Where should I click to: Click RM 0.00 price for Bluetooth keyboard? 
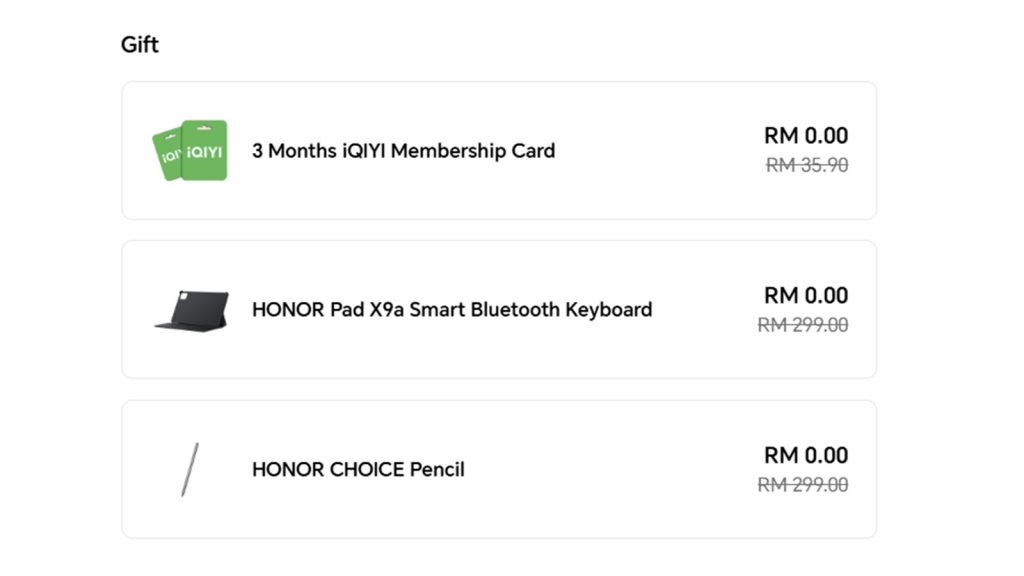click(x=806, y=296)
